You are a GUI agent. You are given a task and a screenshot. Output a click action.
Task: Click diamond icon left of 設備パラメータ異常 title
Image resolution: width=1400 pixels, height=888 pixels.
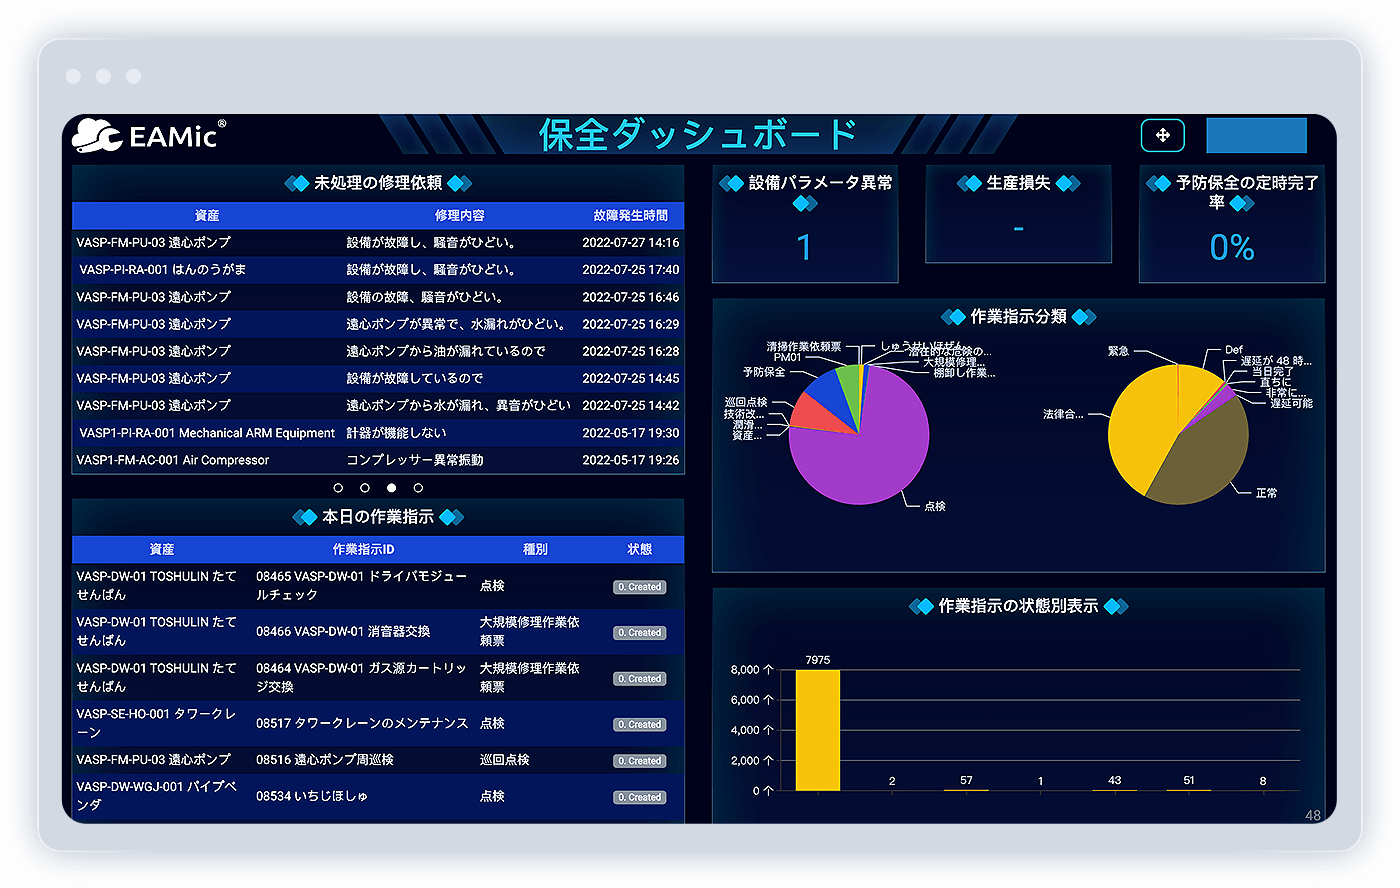pos(731,183)
